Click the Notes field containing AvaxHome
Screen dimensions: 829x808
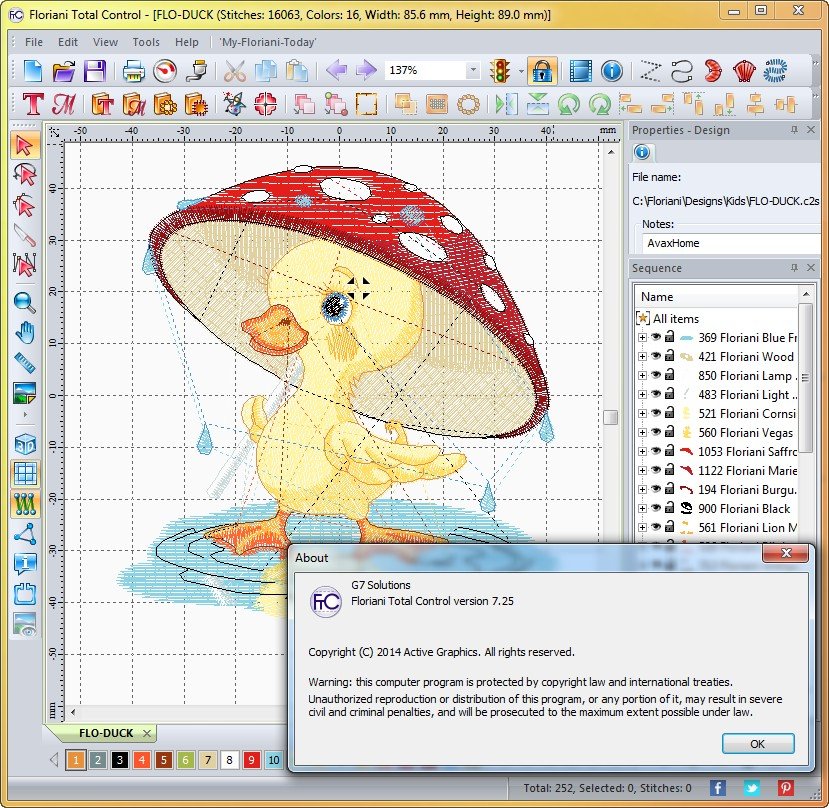pyautogui.click(x=732, y=243)
